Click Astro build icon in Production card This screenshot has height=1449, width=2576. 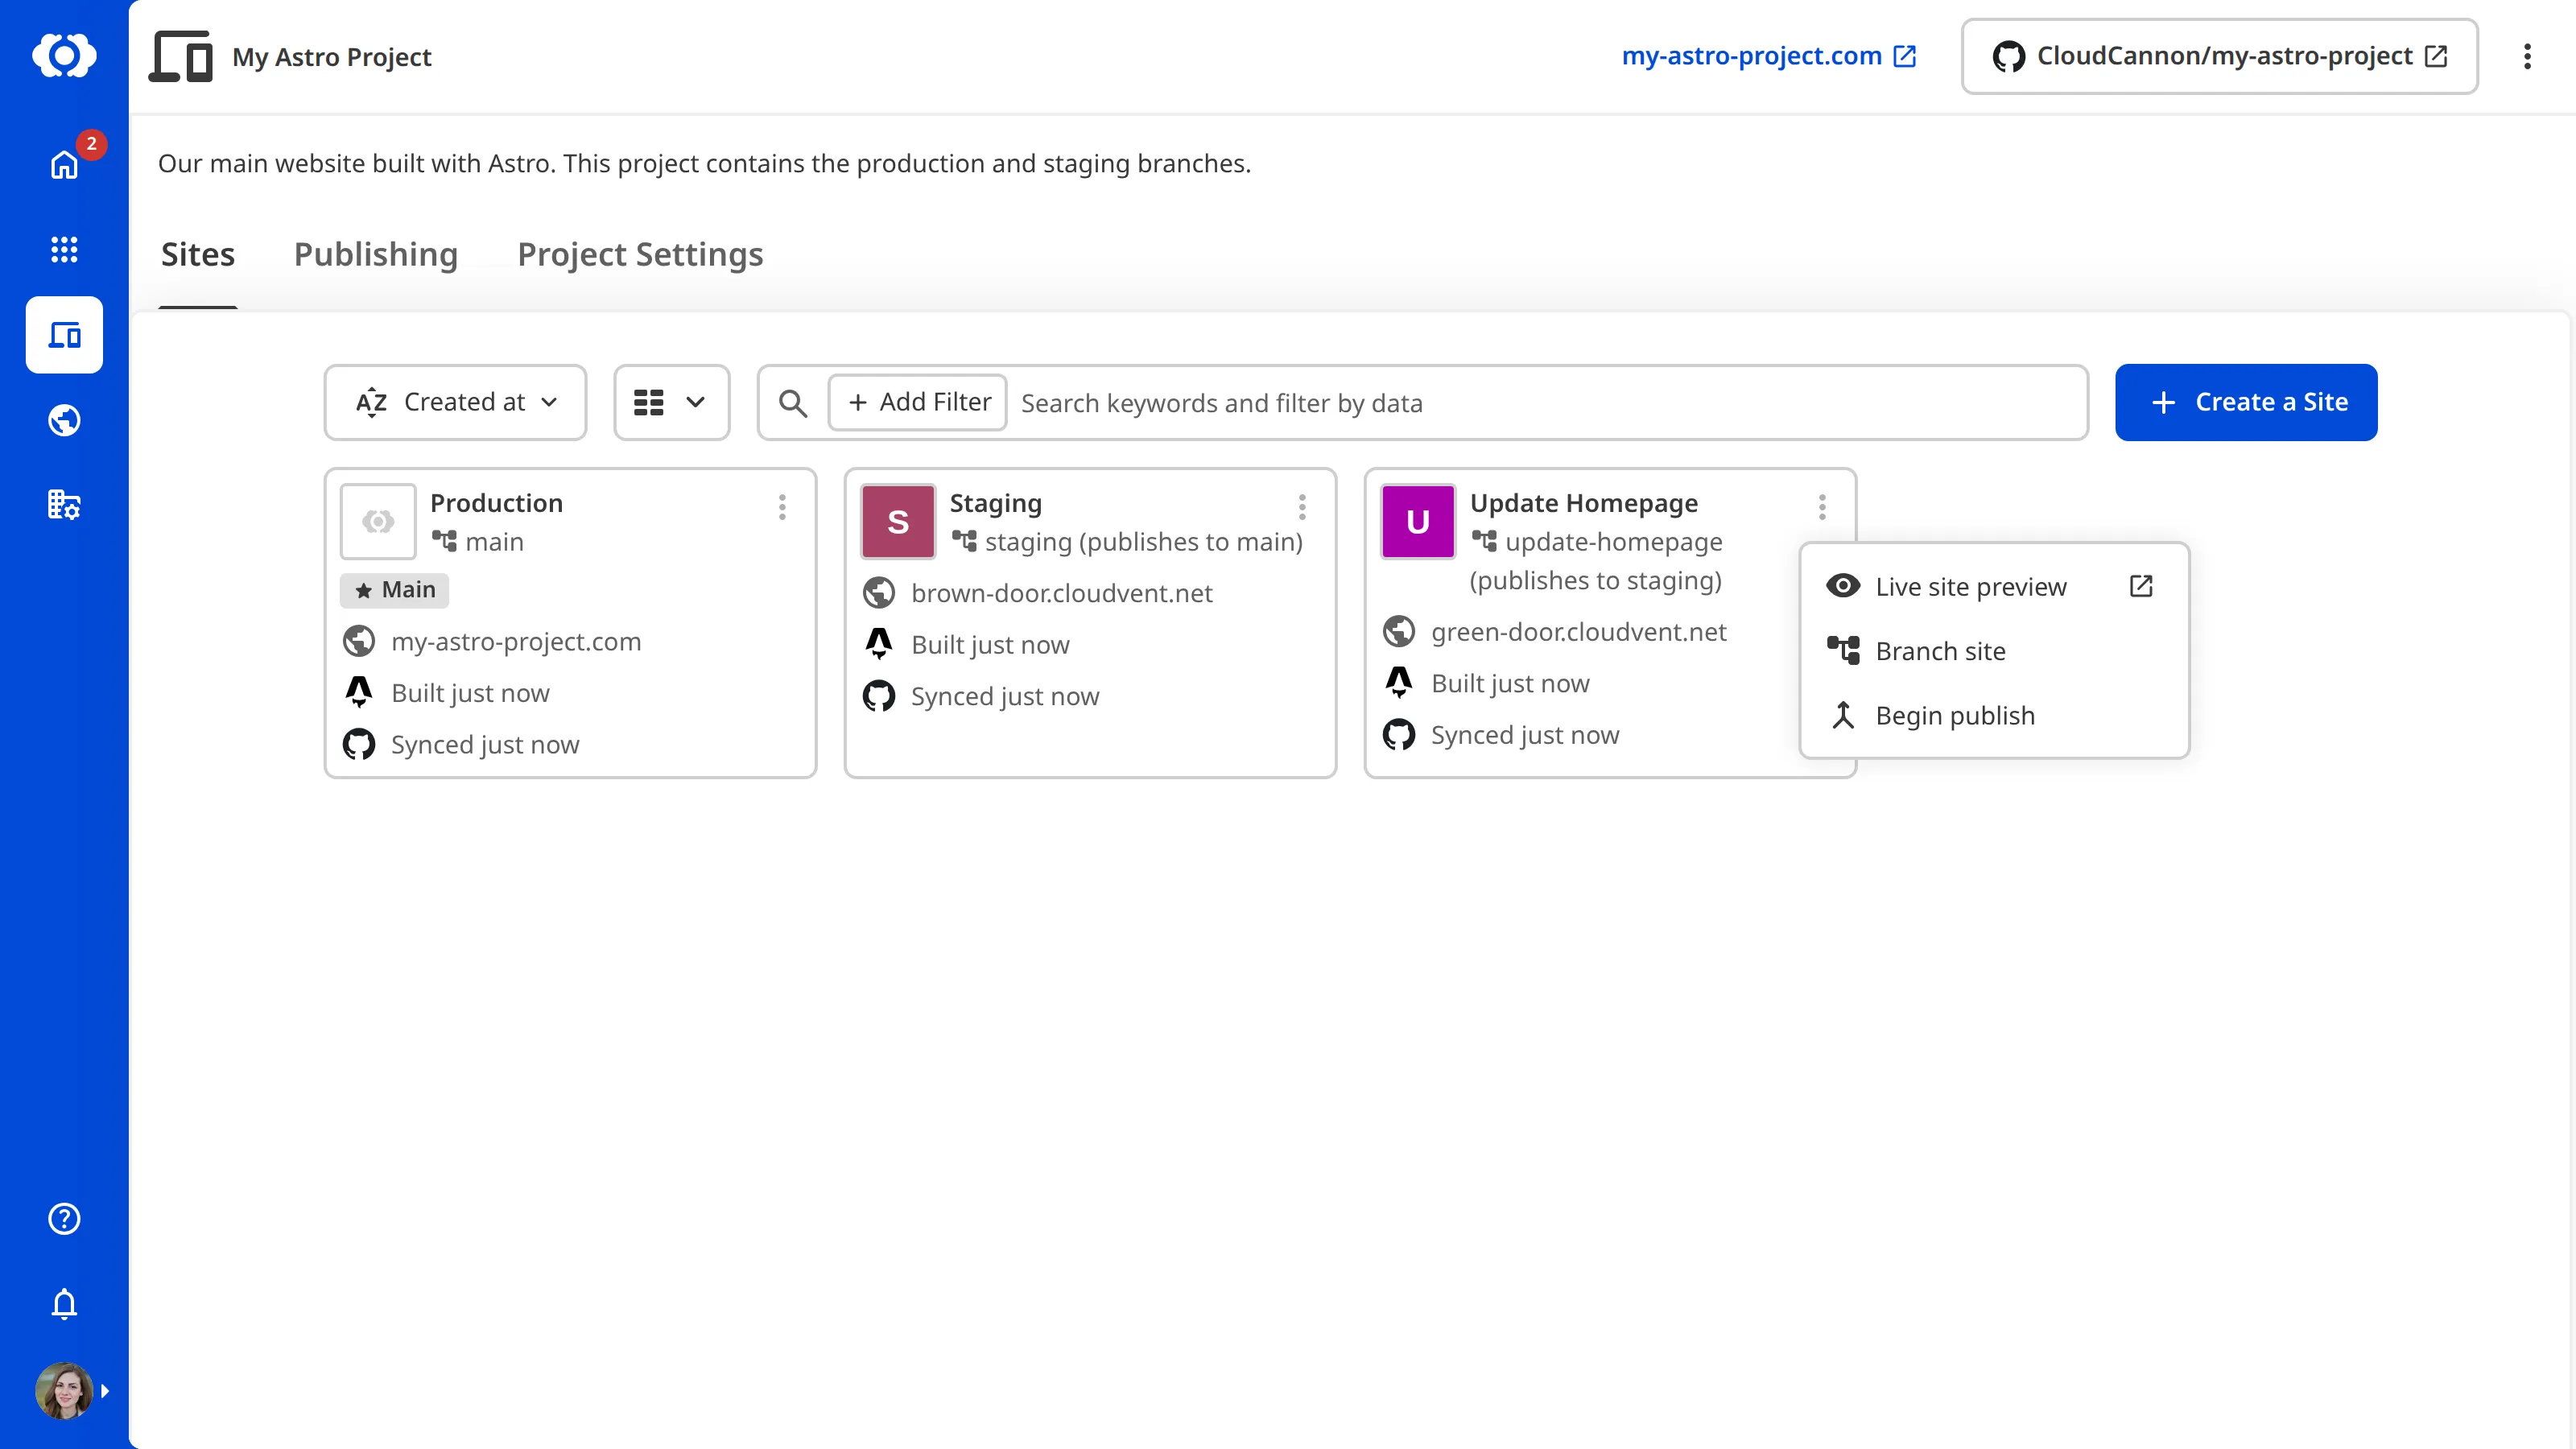click(359, 692)
